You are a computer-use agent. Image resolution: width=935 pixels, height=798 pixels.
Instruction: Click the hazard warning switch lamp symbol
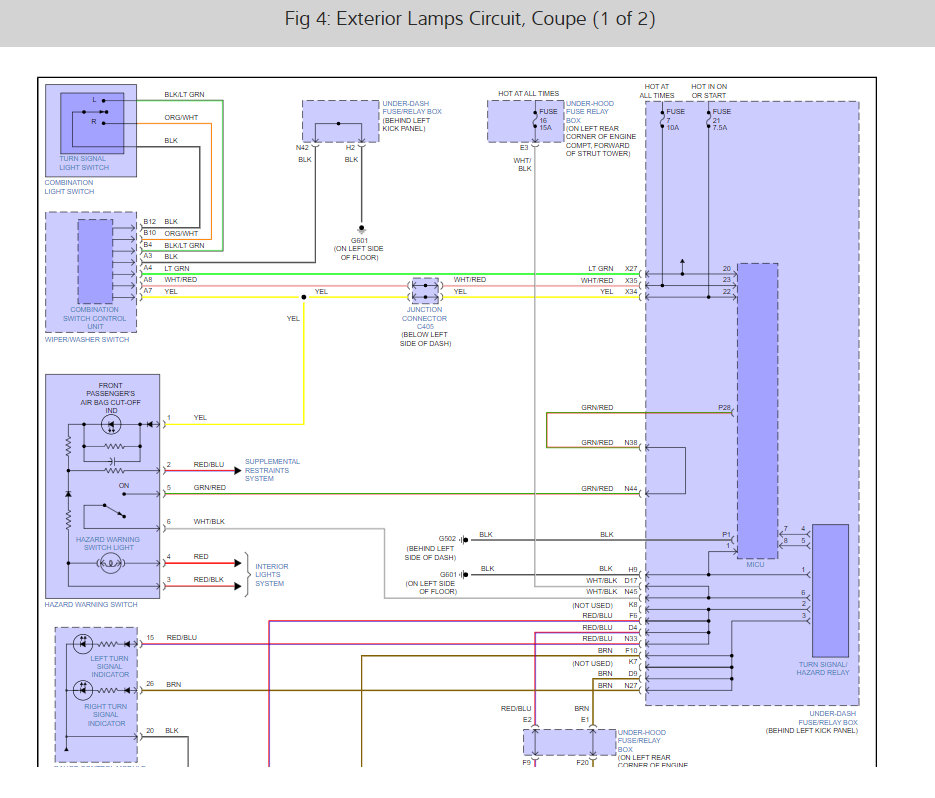coord(110,562)
